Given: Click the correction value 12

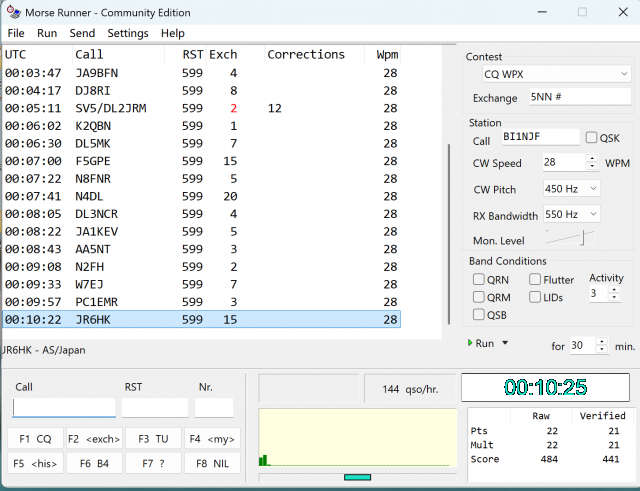Looking at the screenshot, I should click(275, 108).
